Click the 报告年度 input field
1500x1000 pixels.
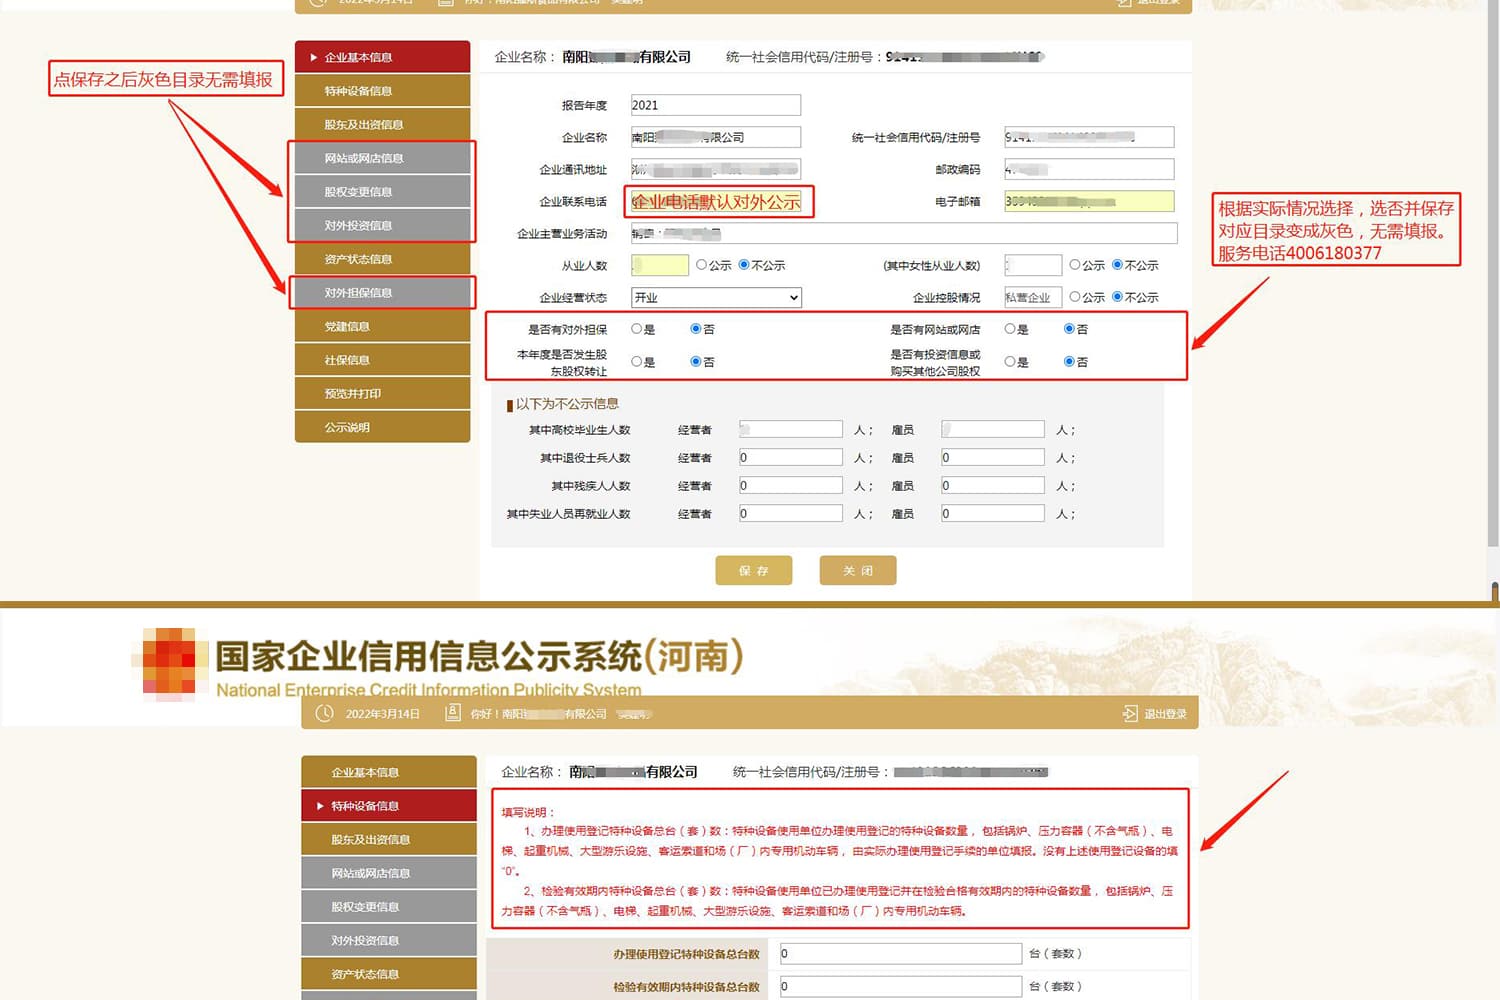(x=716, y=105)
